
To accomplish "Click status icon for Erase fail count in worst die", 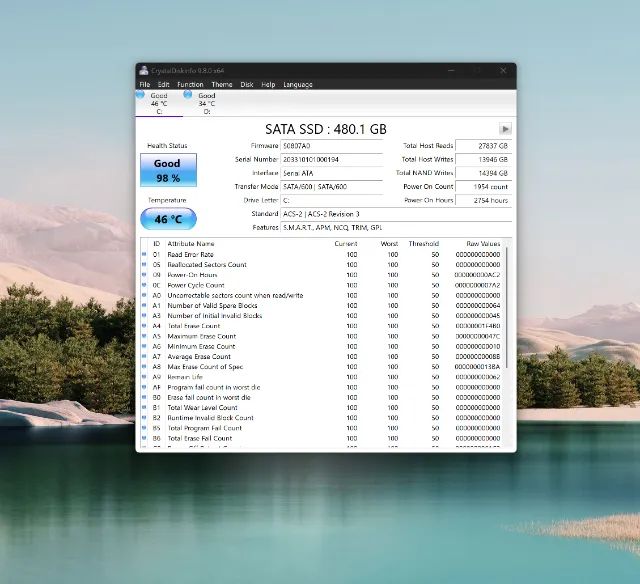I will [x=144, y=397].
